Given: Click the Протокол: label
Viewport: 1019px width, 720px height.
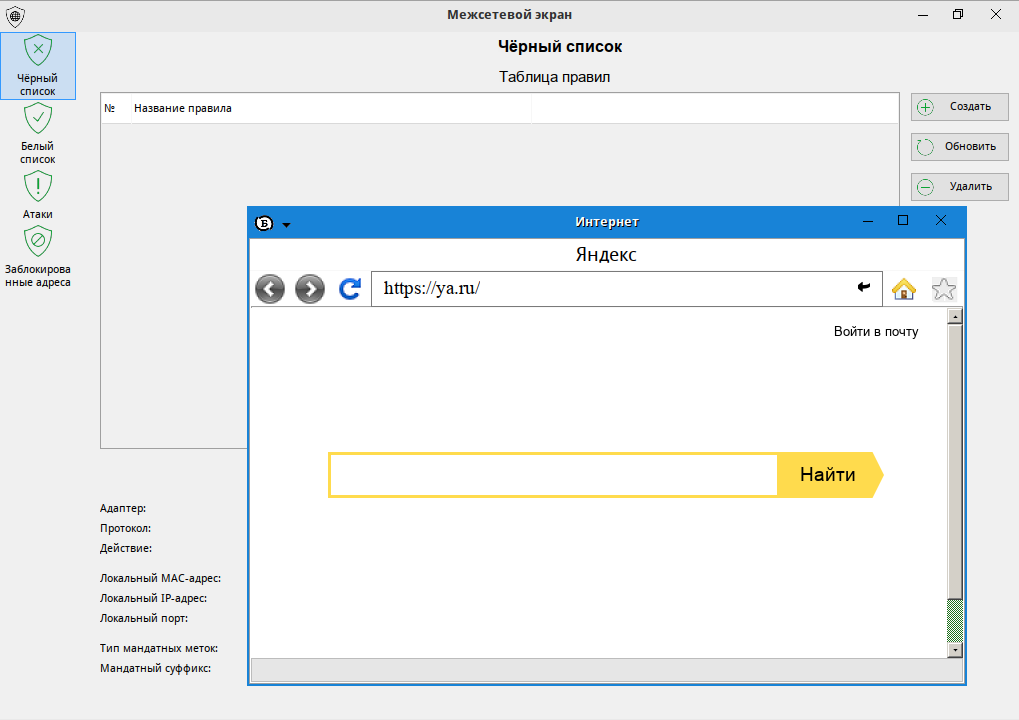Looking at the screenshot, I should click(125, 528).
